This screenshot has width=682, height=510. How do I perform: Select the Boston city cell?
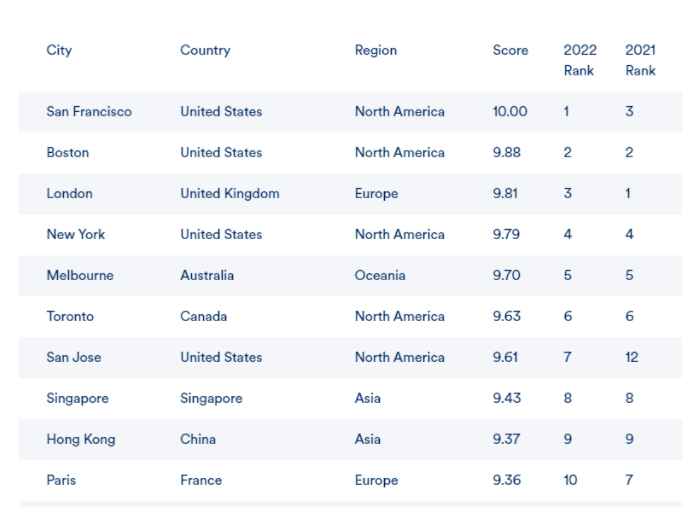tap(68, 152)
